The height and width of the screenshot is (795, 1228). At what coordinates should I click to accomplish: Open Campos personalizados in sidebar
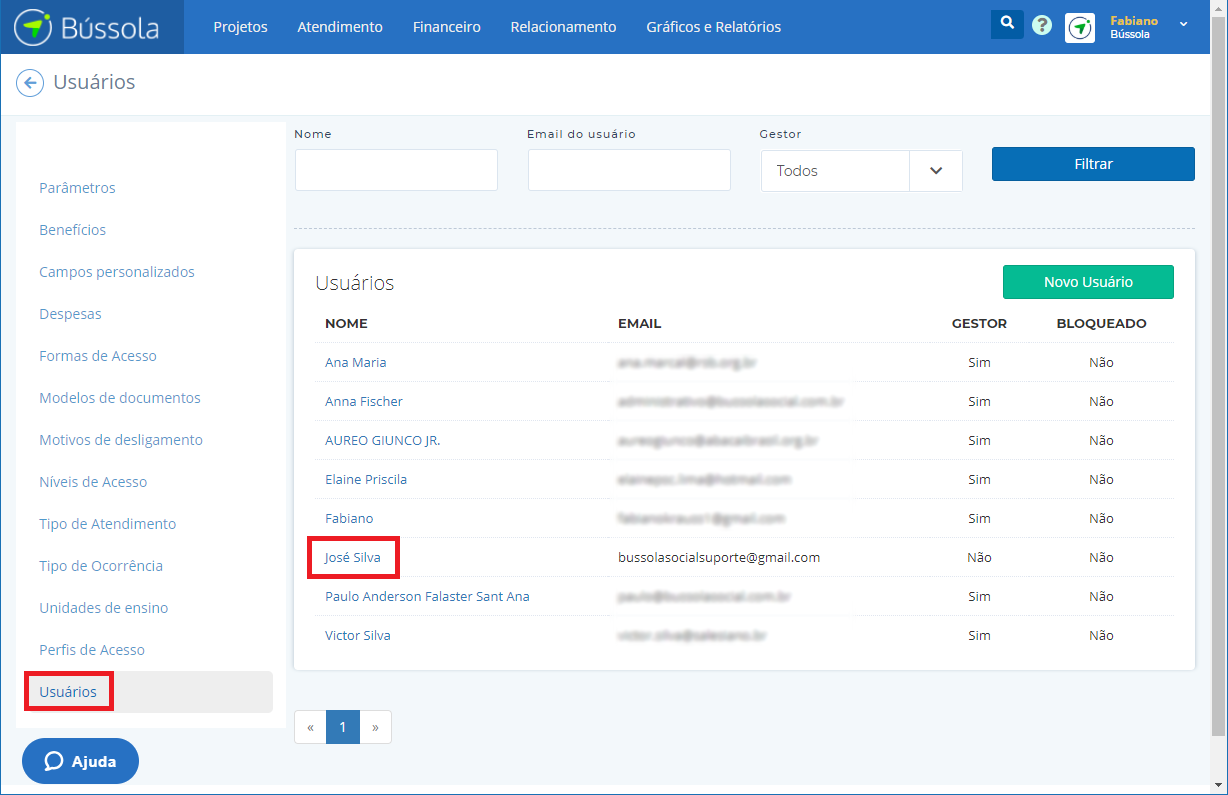click(117, 272)
